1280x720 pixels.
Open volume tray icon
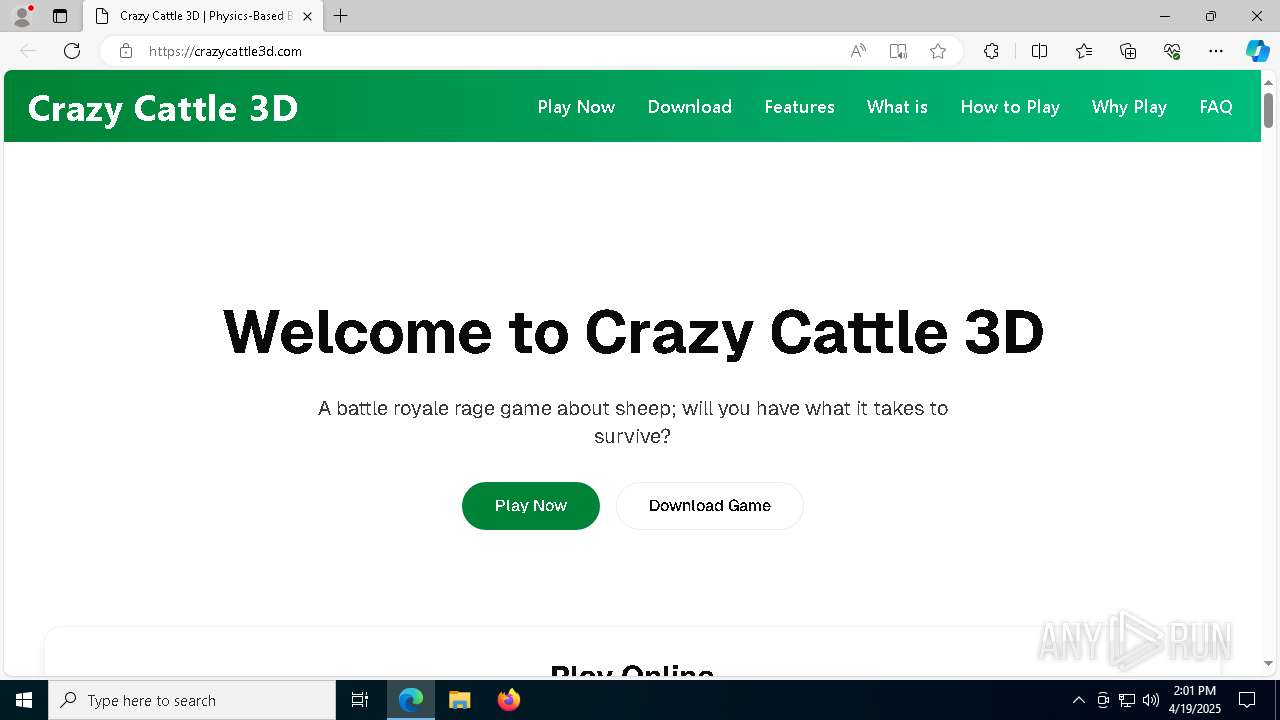(1151, 700)
